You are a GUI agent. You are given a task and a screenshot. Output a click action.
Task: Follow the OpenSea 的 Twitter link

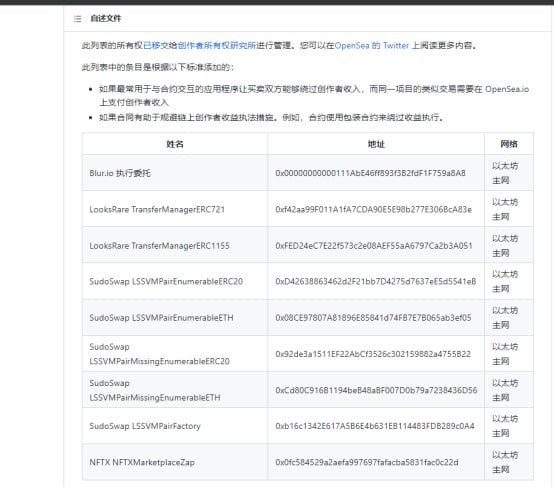[372, 46]
